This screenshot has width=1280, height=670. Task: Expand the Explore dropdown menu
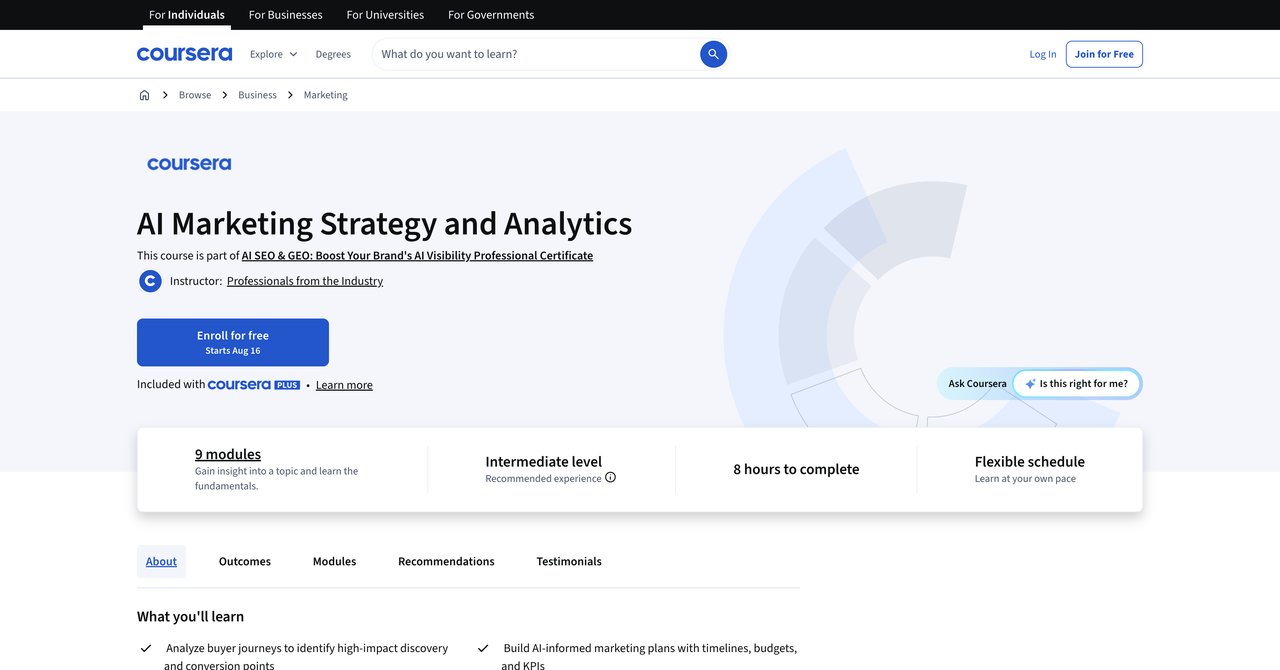point(273,54)
